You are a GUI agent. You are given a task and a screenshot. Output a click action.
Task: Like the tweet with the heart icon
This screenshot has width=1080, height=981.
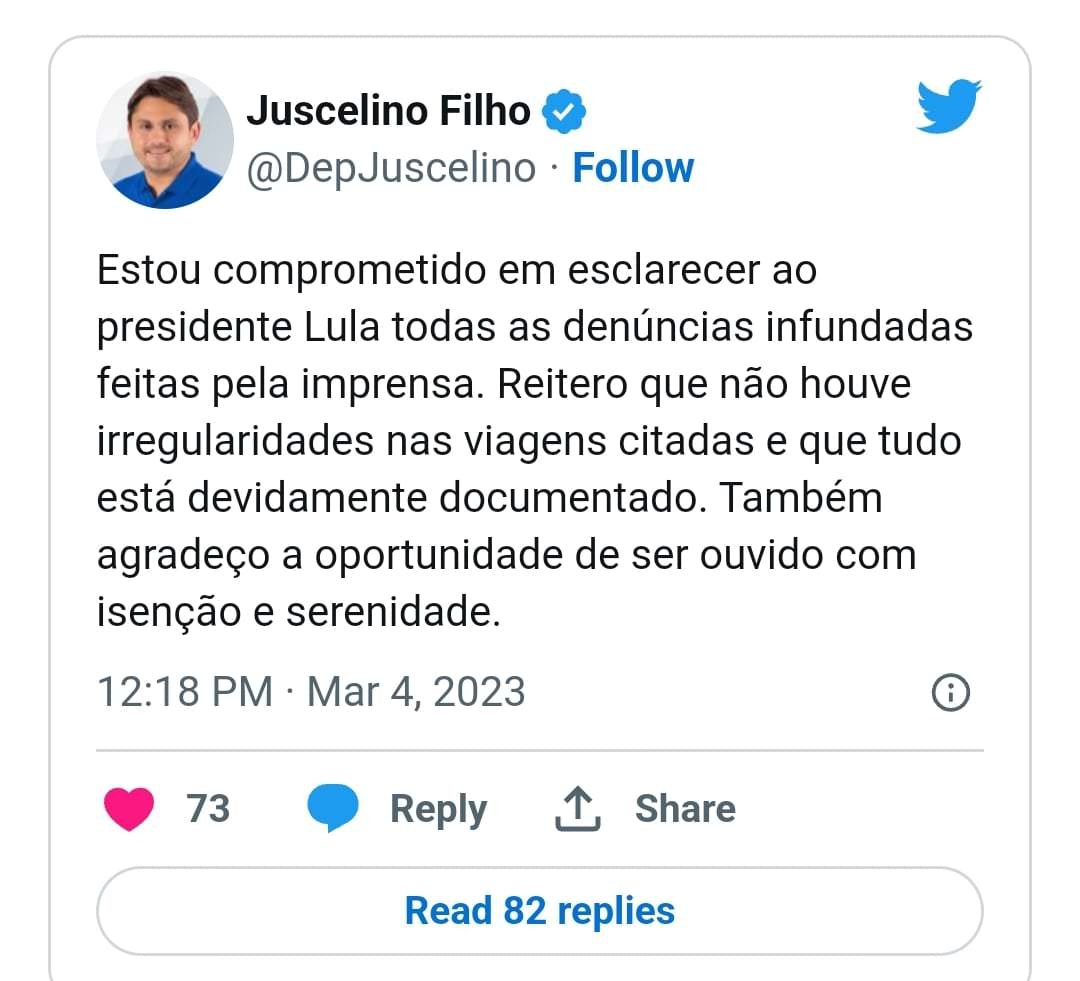coord(129,809)
